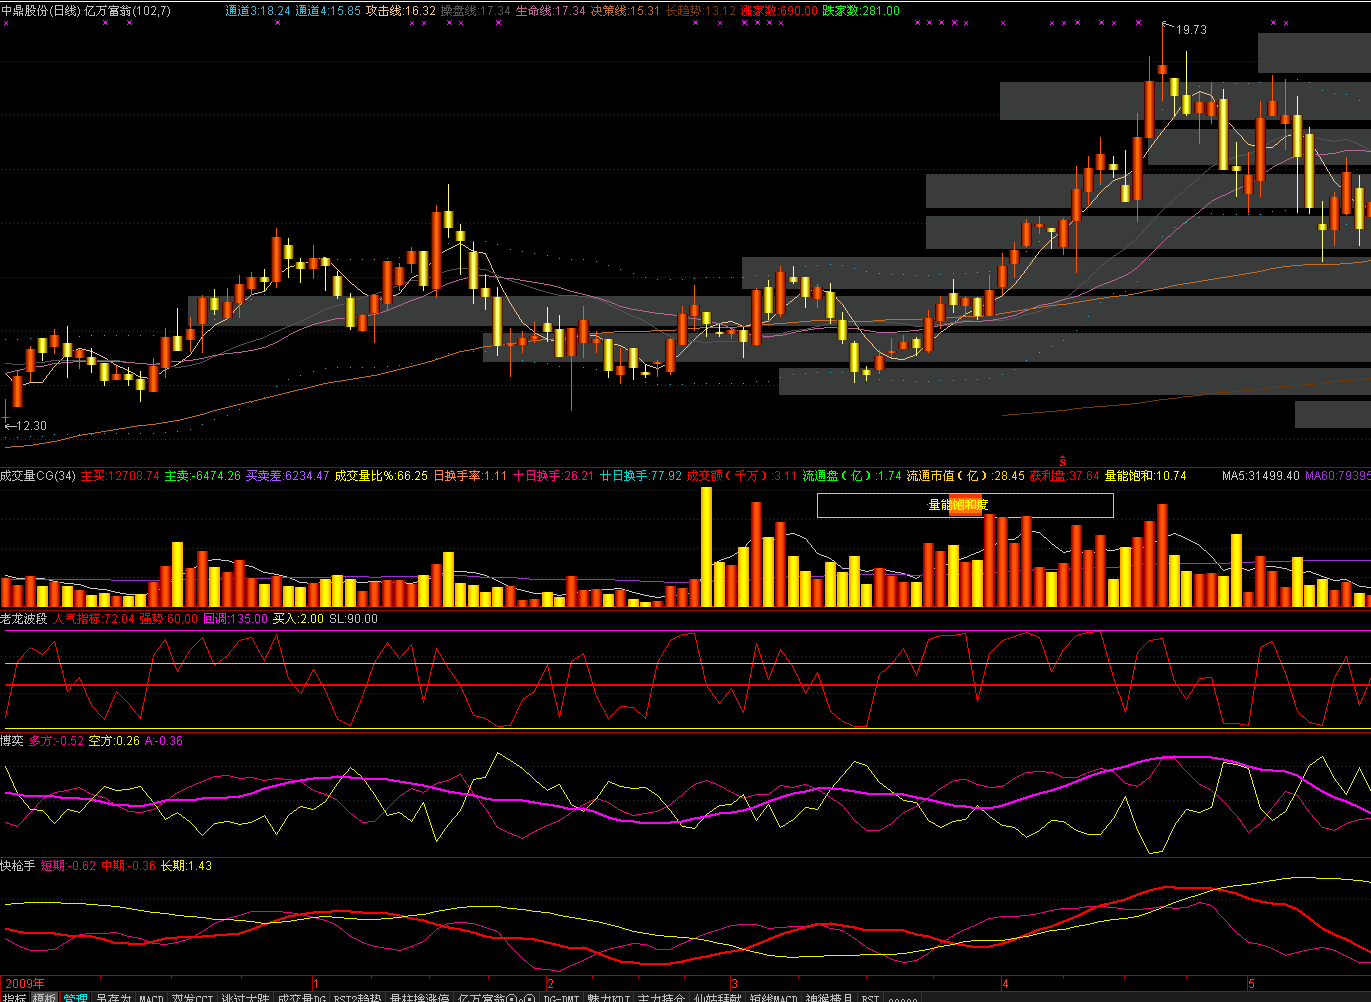Click the 买卖差:6234.47 value
The height and width of the screenshot is (1002, 1371).
[x=287, y=476]
